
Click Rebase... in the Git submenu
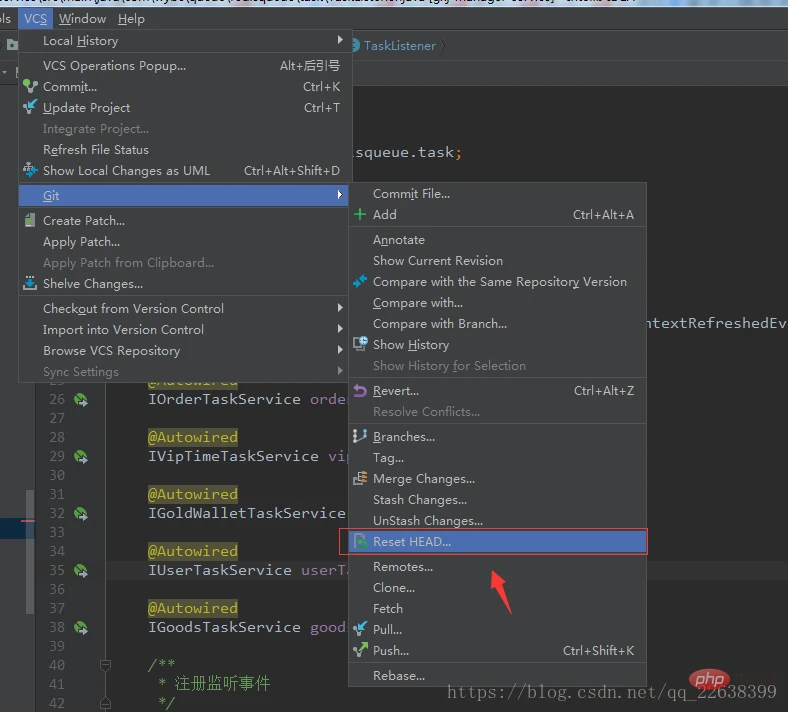tap(398, 675)
